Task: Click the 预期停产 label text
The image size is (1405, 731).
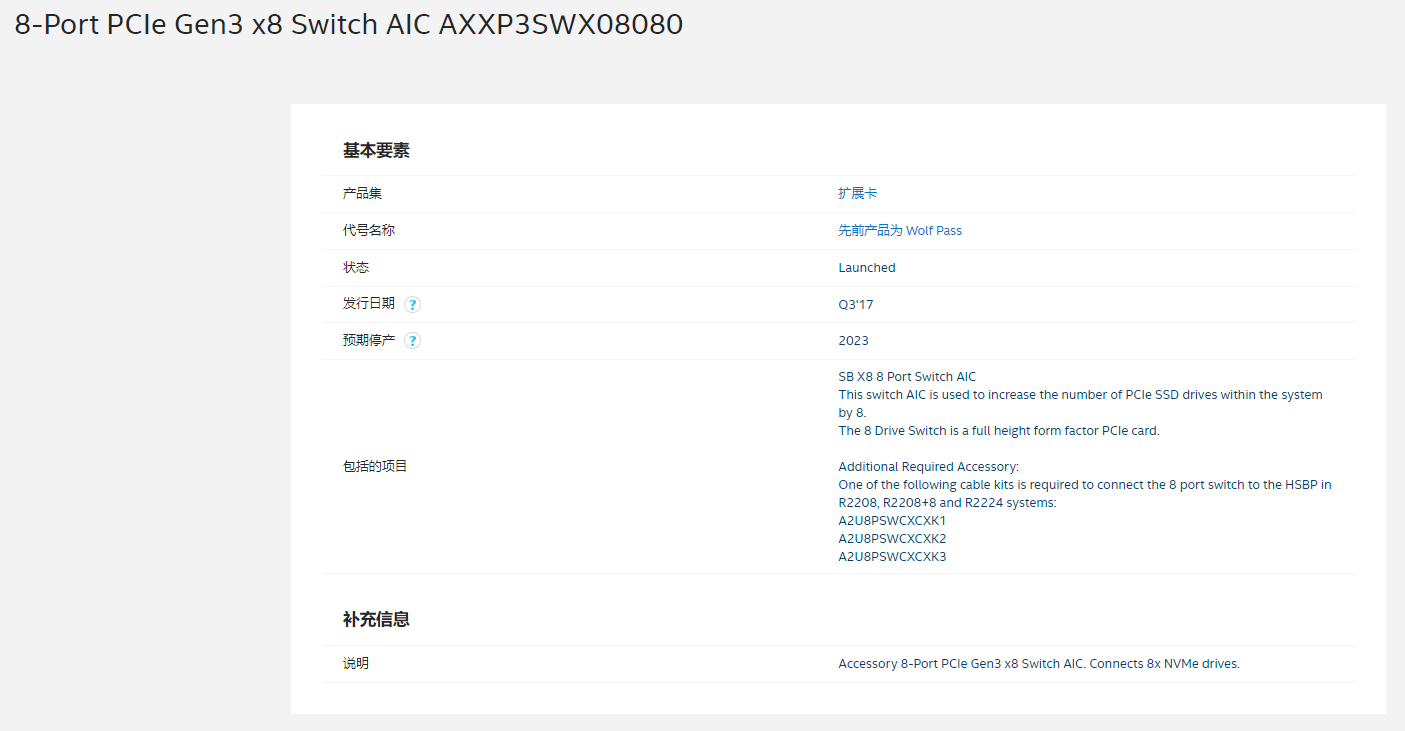Action: [369, 340]
